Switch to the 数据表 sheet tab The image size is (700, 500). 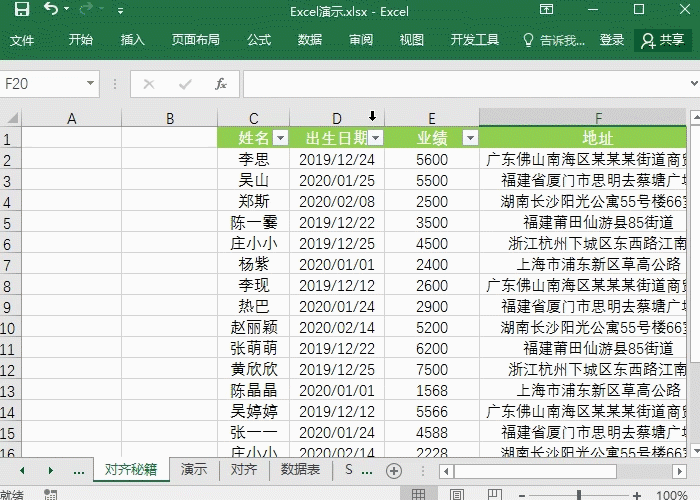(300, 469)
